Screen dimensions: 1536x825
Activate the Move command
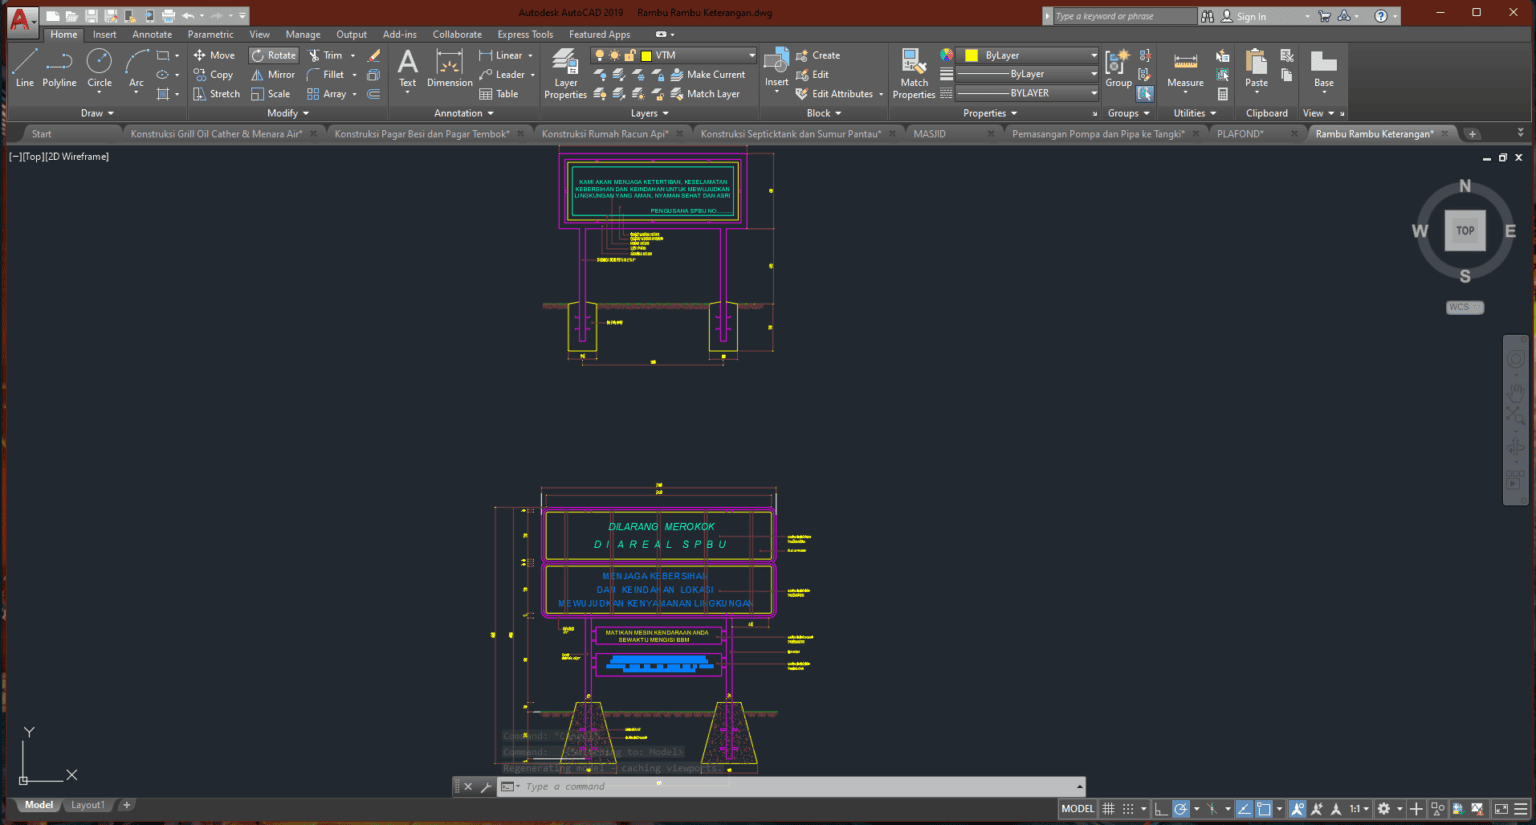[215, 55]
